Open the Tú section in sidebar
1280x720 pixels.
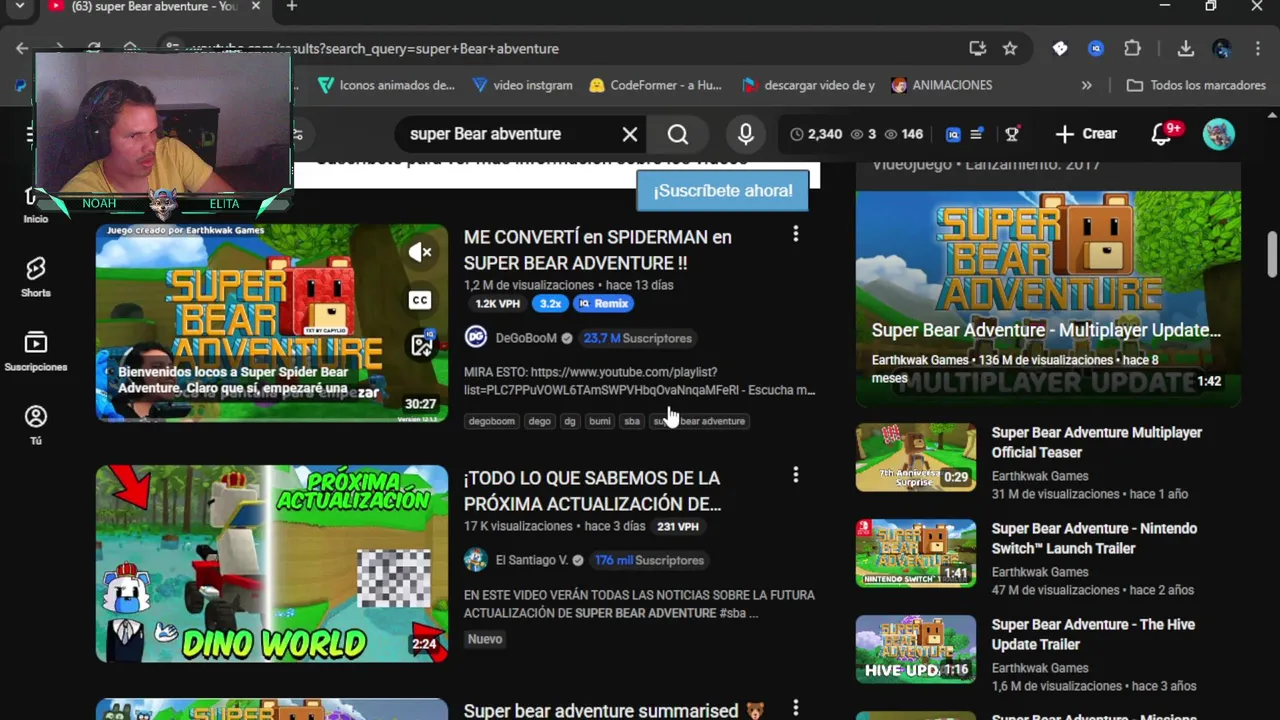click(36, 425)
